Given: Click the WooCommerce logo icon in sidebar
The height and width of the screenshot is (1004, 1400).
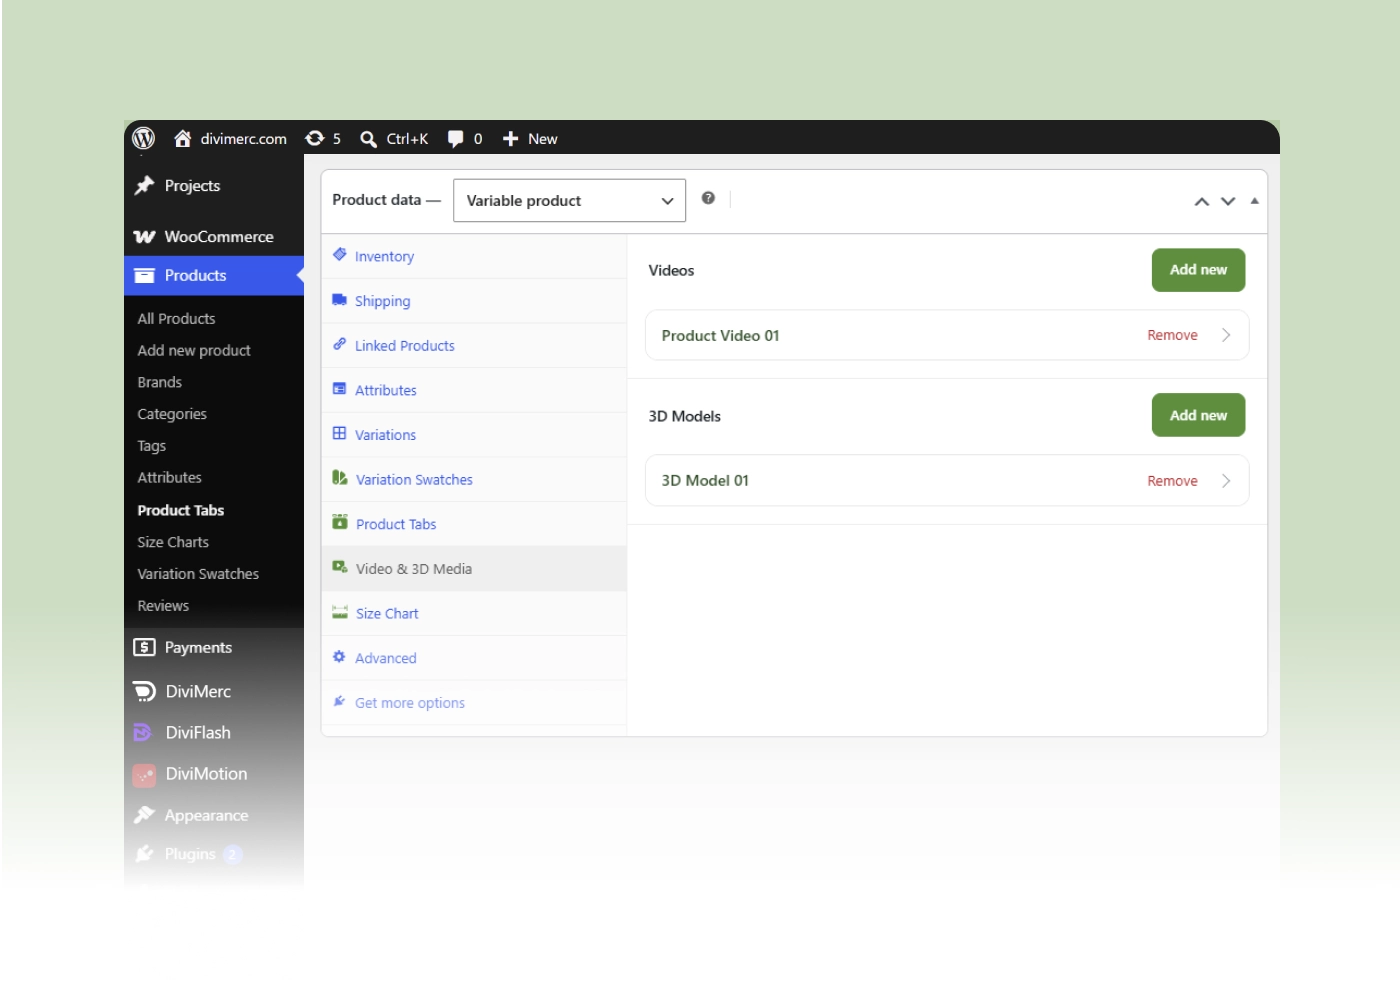Looking at the screenshot, I should [144, 237].
